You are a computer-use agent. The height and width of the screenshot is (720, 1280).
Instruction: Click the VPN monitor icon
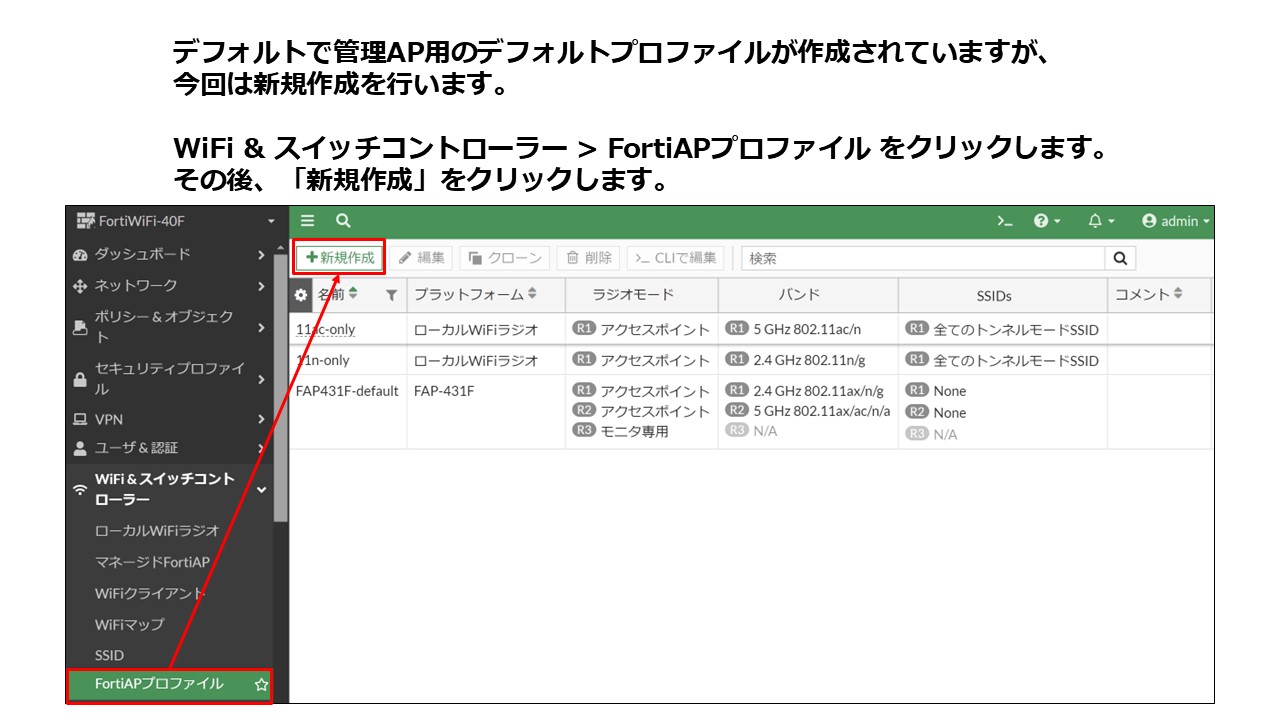tap(81, 420)
